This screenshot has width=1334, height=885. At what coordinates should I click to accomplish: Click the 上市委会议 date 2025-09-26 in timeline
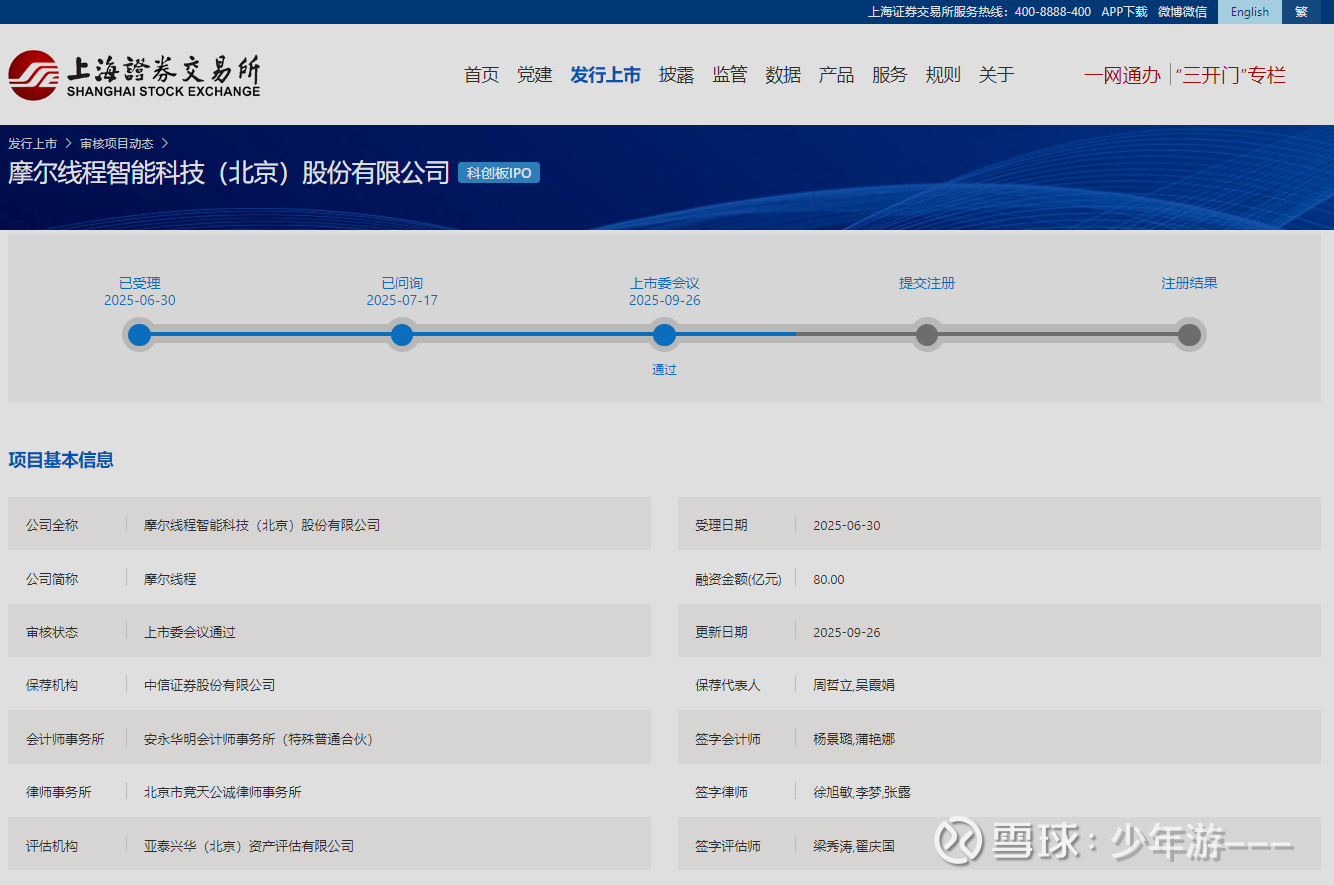point(665,301)
